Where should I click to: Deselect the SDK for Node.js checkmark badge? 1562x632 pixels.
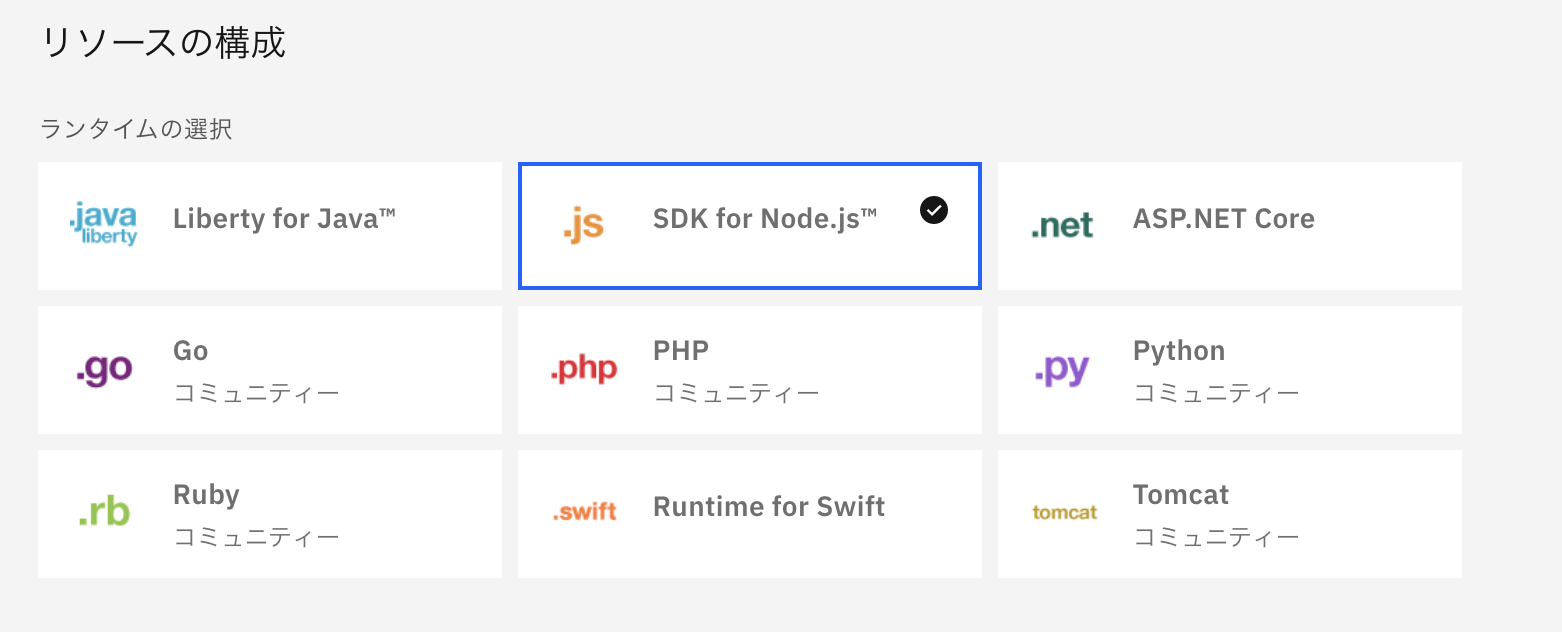933,210
